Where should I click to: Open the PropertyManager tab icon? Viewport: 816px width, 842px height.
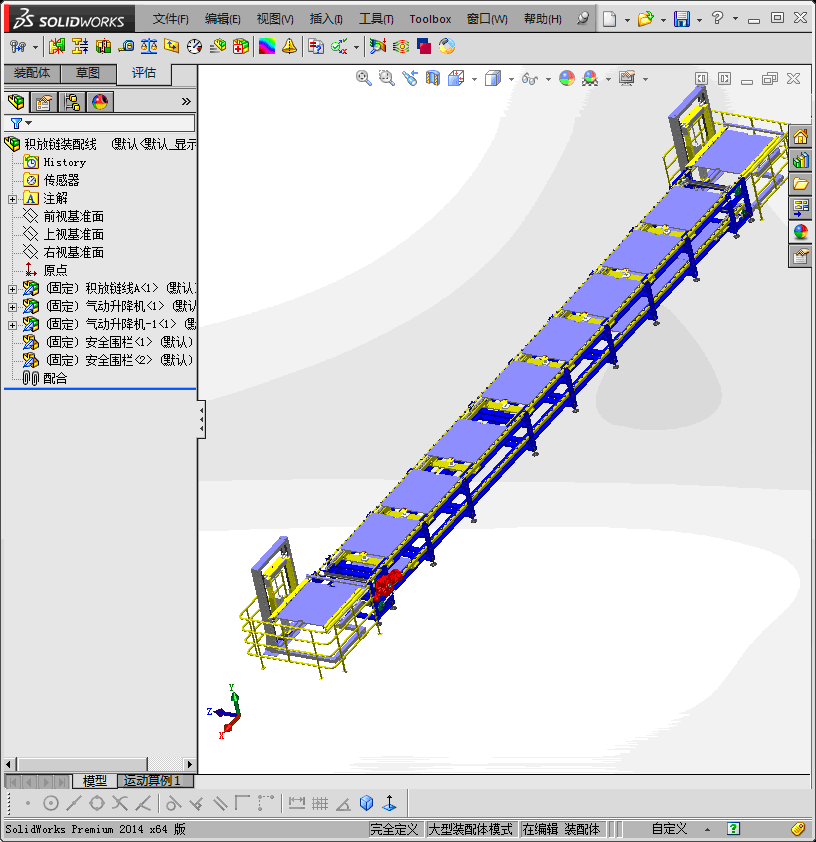click(43, 101)
